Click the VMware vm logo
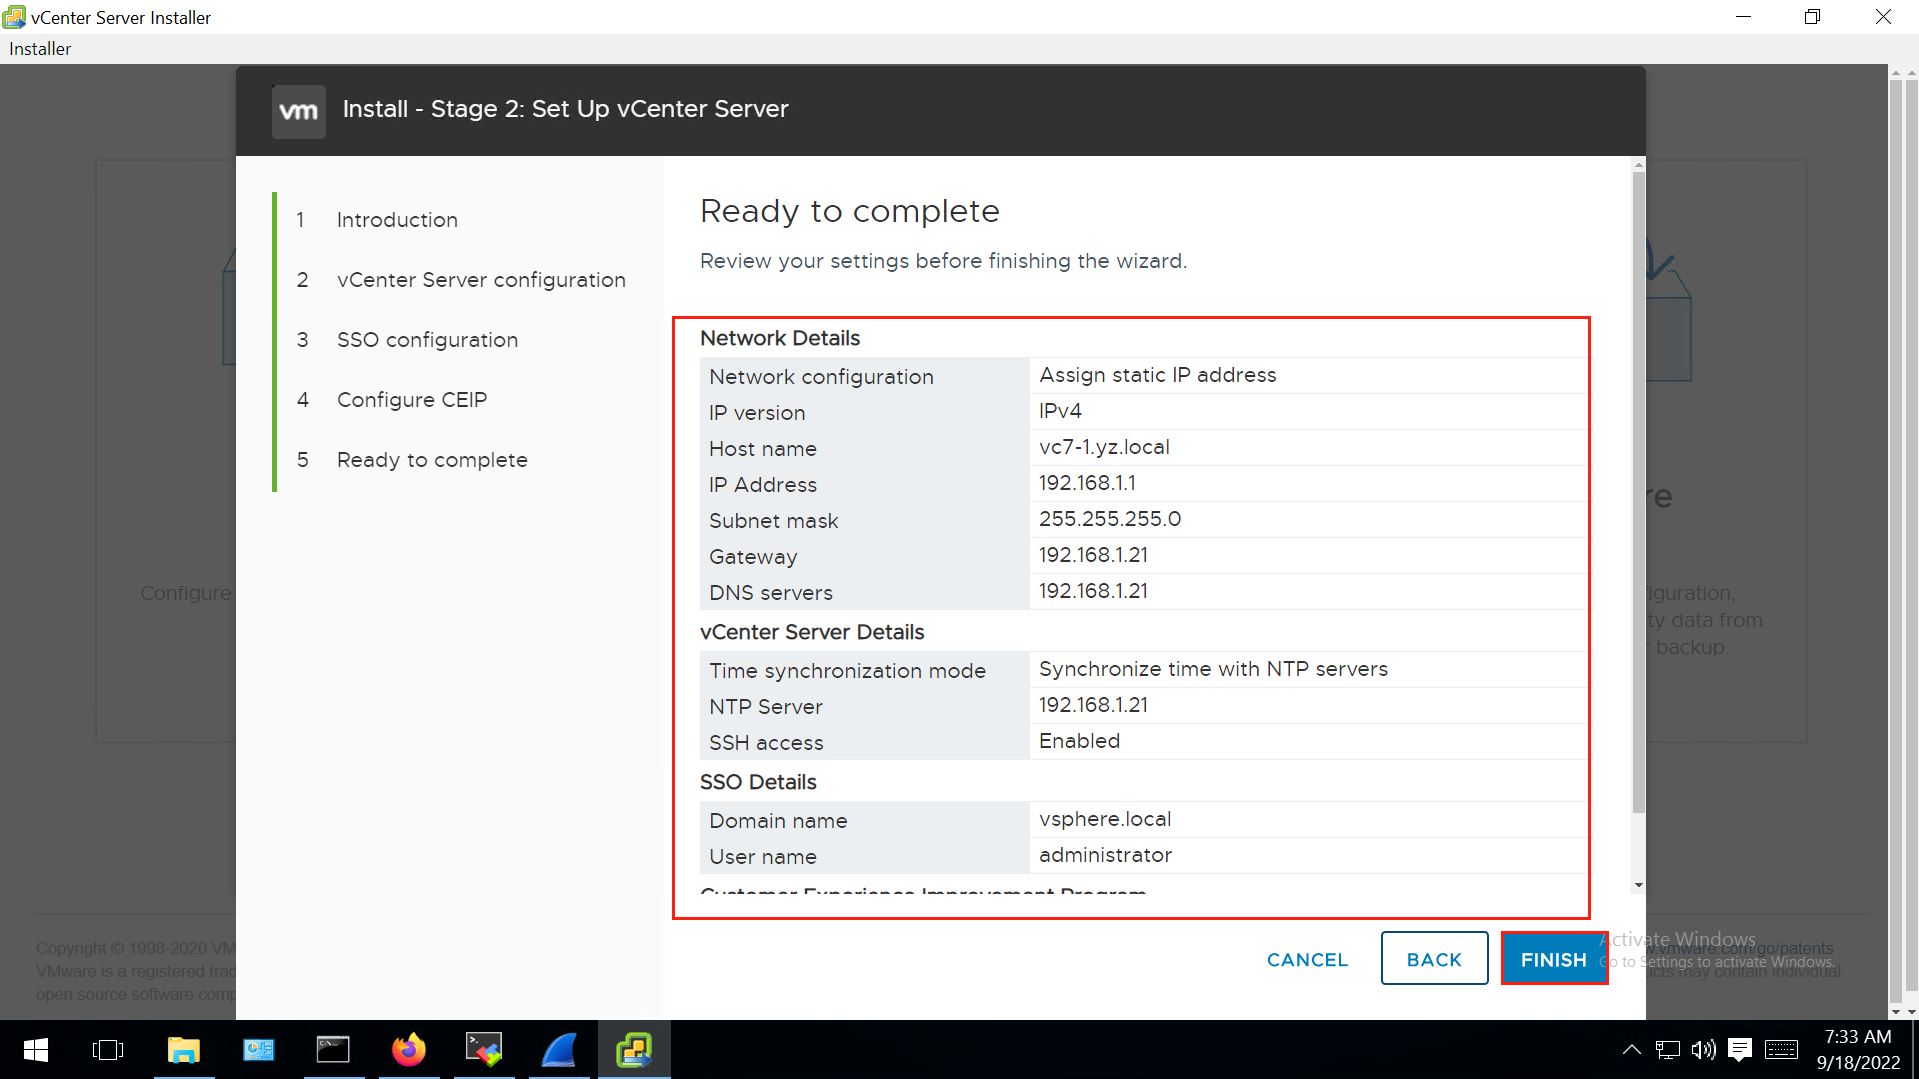 click(298, 110)
